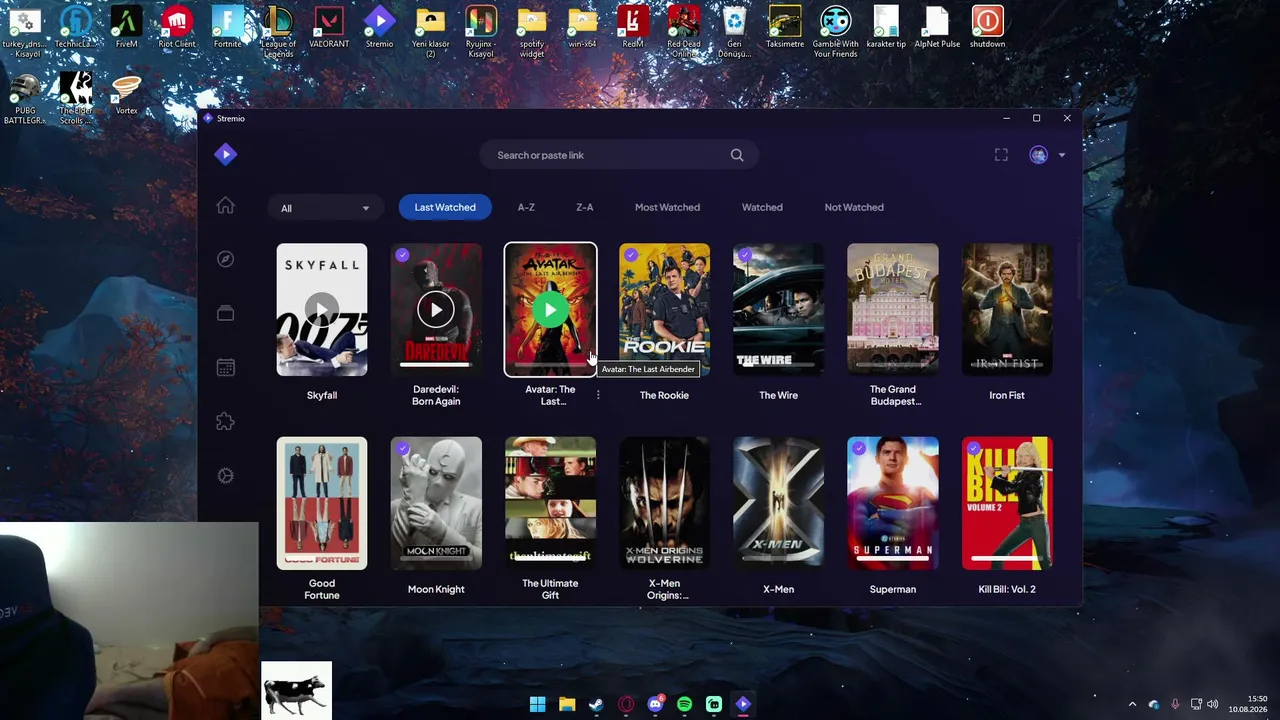The width and height of the screenshot is (1280, 720).
Task: Open the Settings gear icon in Stremio
Action: click(x=225, y=476)
